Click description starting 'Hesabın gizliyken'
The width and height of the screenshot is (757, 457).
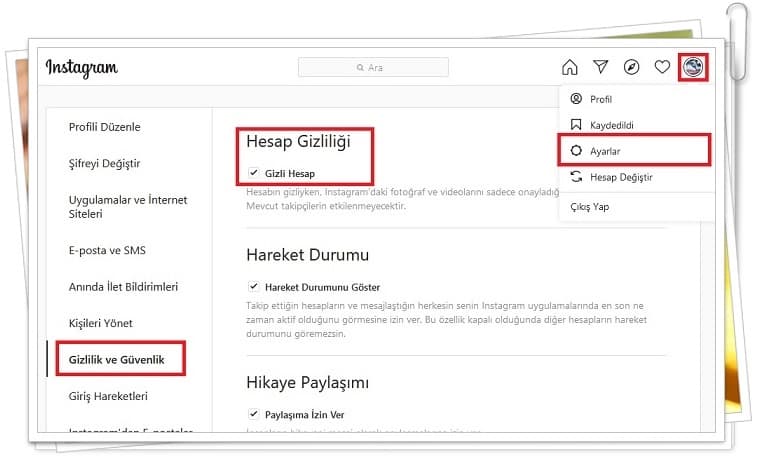pos(403,199)
